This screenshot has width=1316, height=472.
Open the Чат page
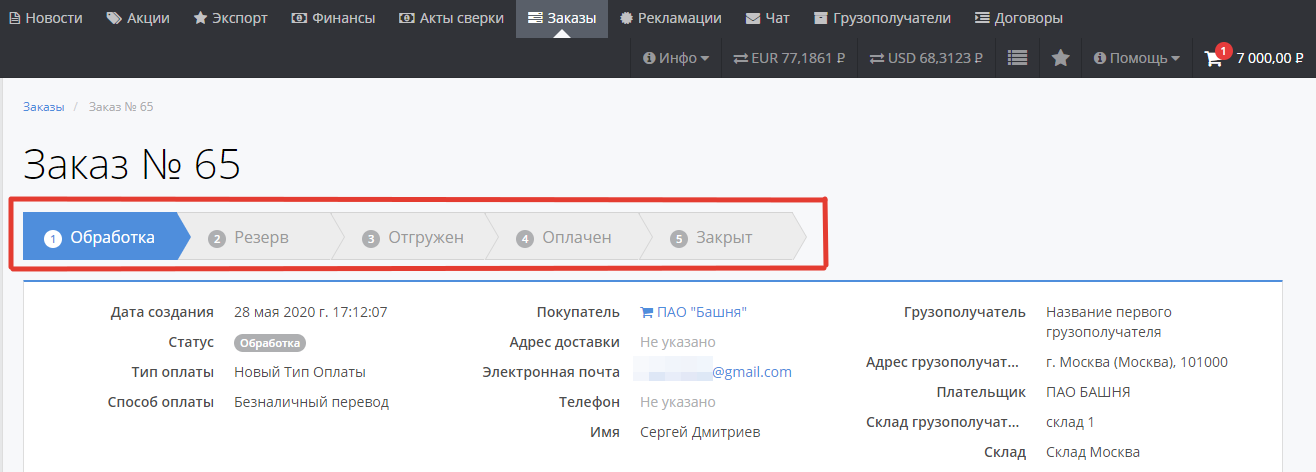tap(767, 18)
